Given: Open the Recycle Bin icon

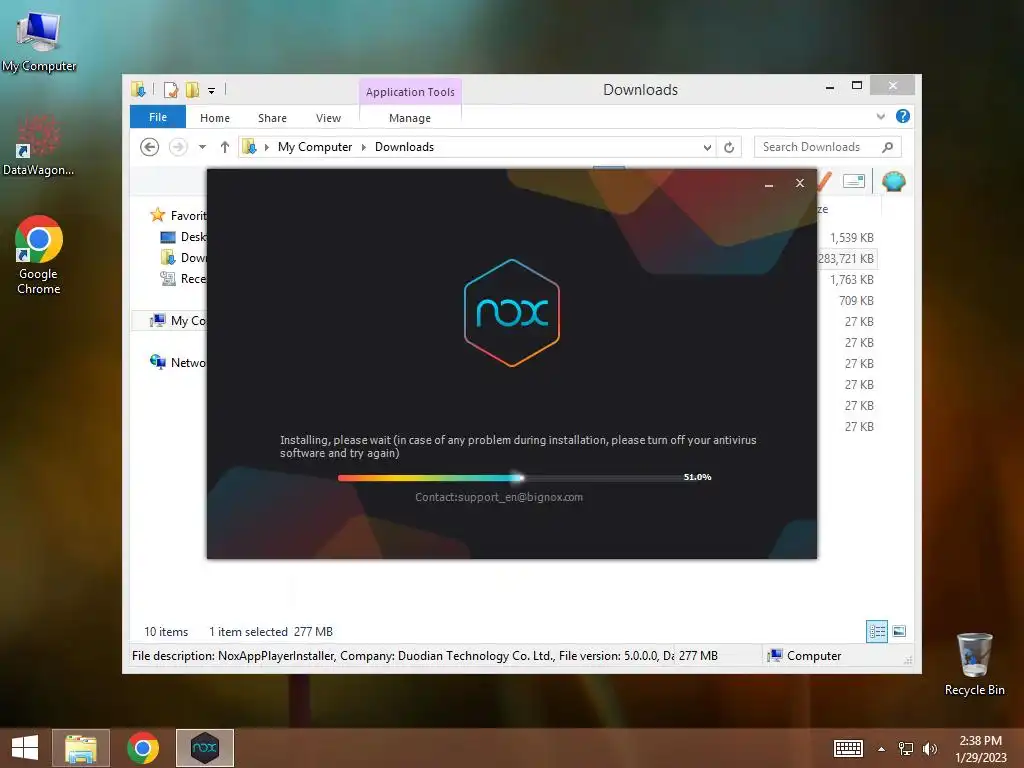Looking at the screenshot, I should click(974, 665).
